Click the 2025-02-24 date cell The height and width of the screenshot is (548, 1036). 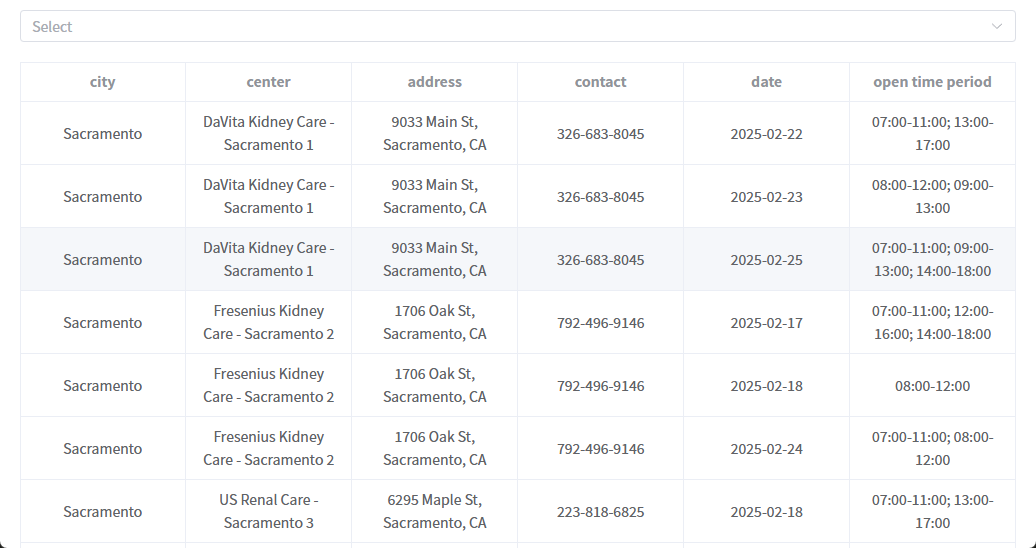766,449
